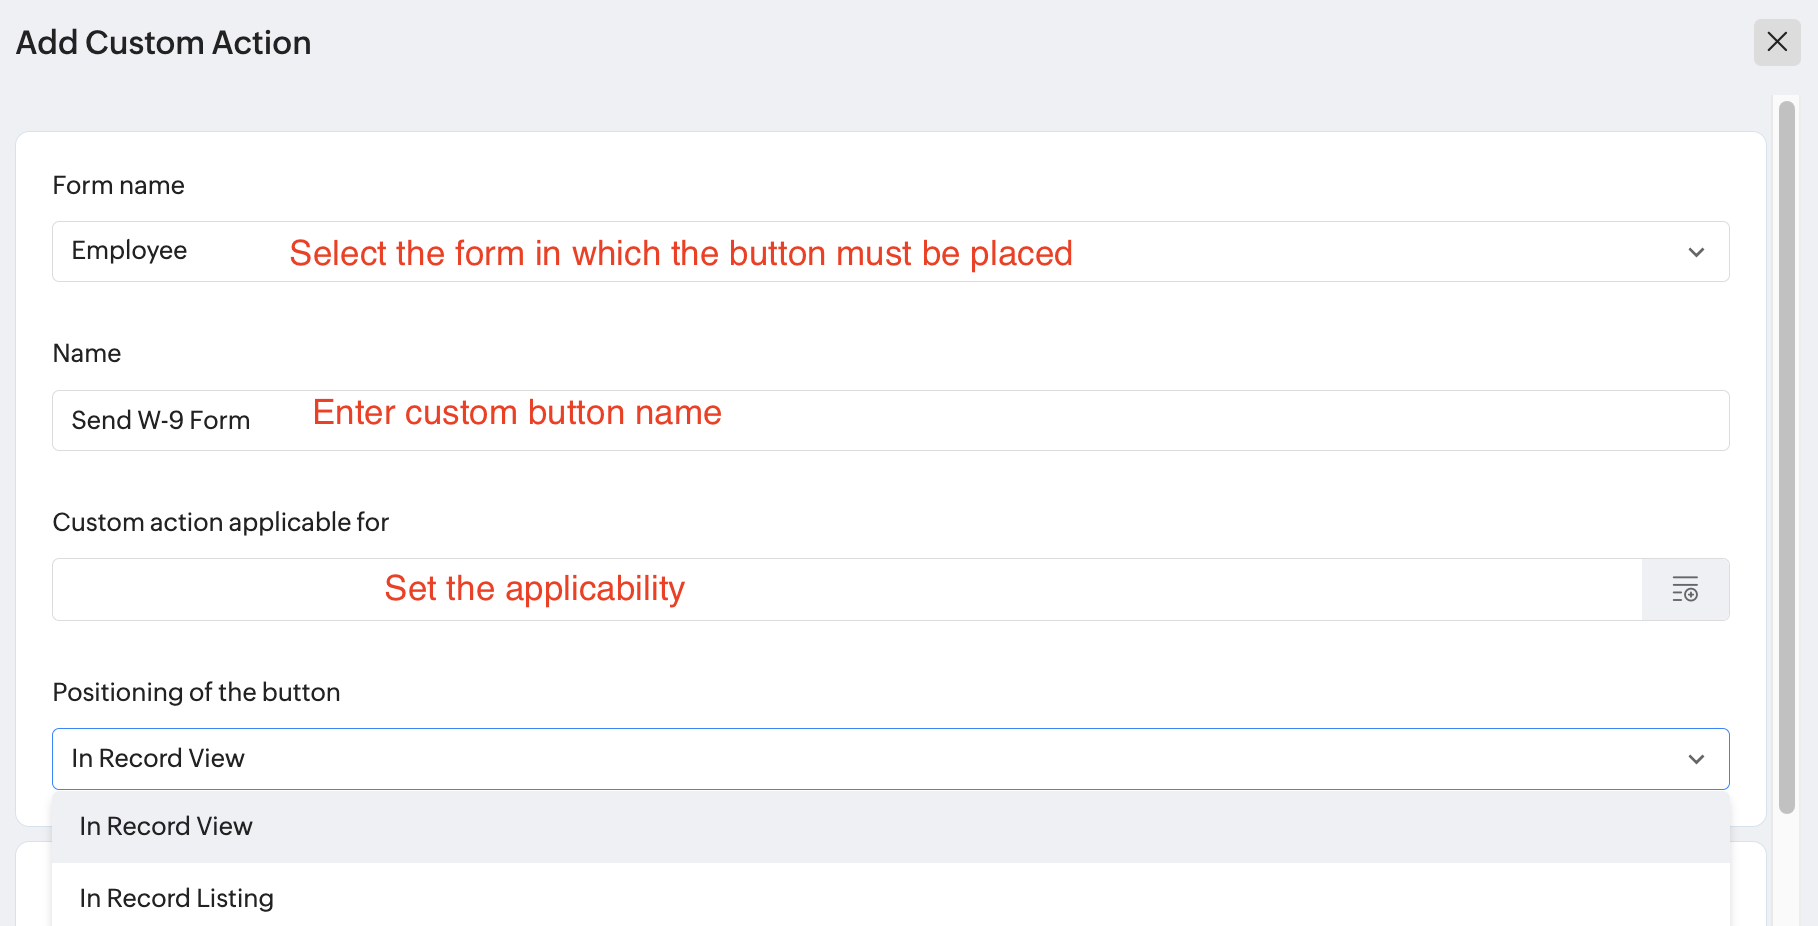Open the applicability criteria list icon
The height and width of the screenshot is (926, 1818).
[1685, 589]
